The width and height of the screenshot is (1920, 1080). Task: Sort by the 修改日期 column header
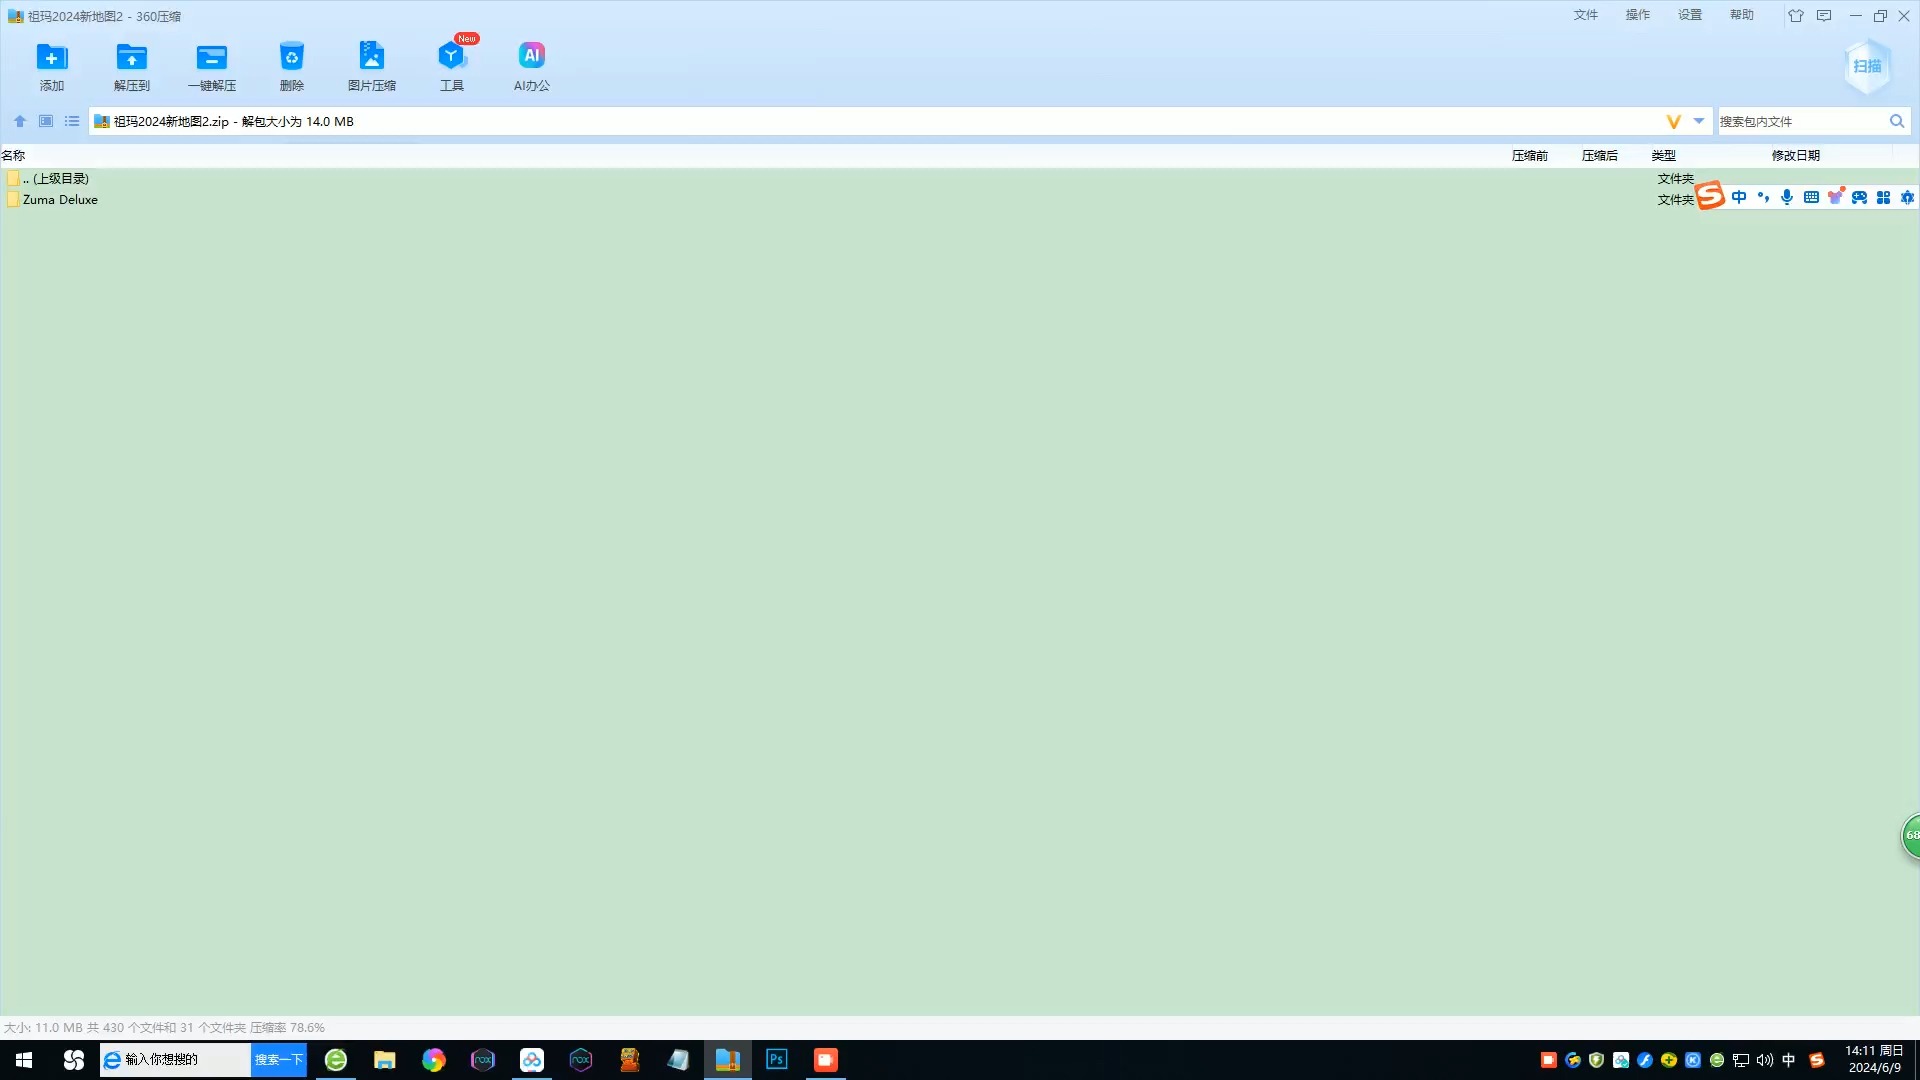pyautogui.click(x=1796, y=155)
